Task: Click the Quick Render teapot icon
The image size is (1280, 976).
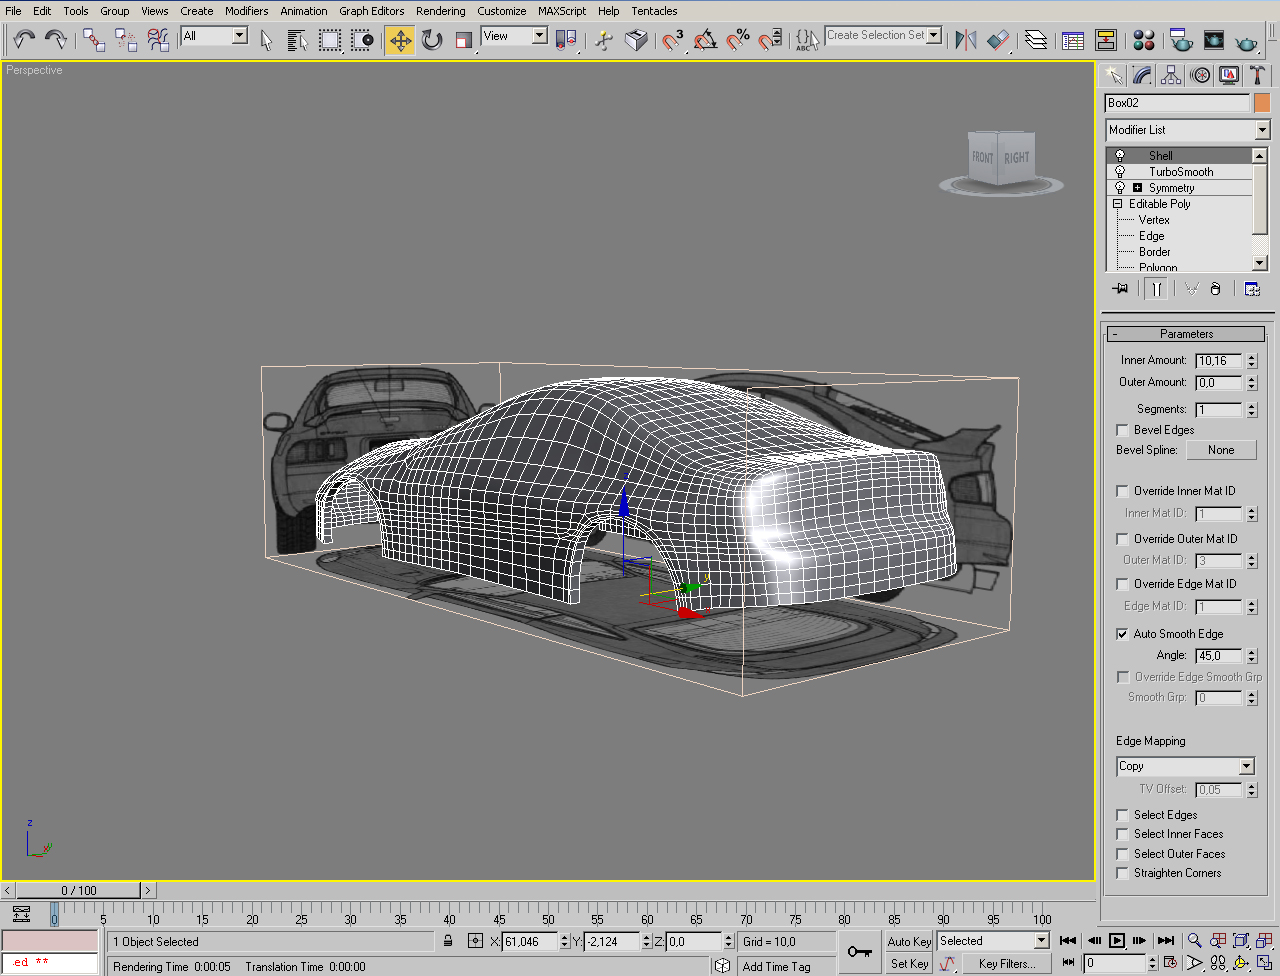Action: coord(1247,40)
